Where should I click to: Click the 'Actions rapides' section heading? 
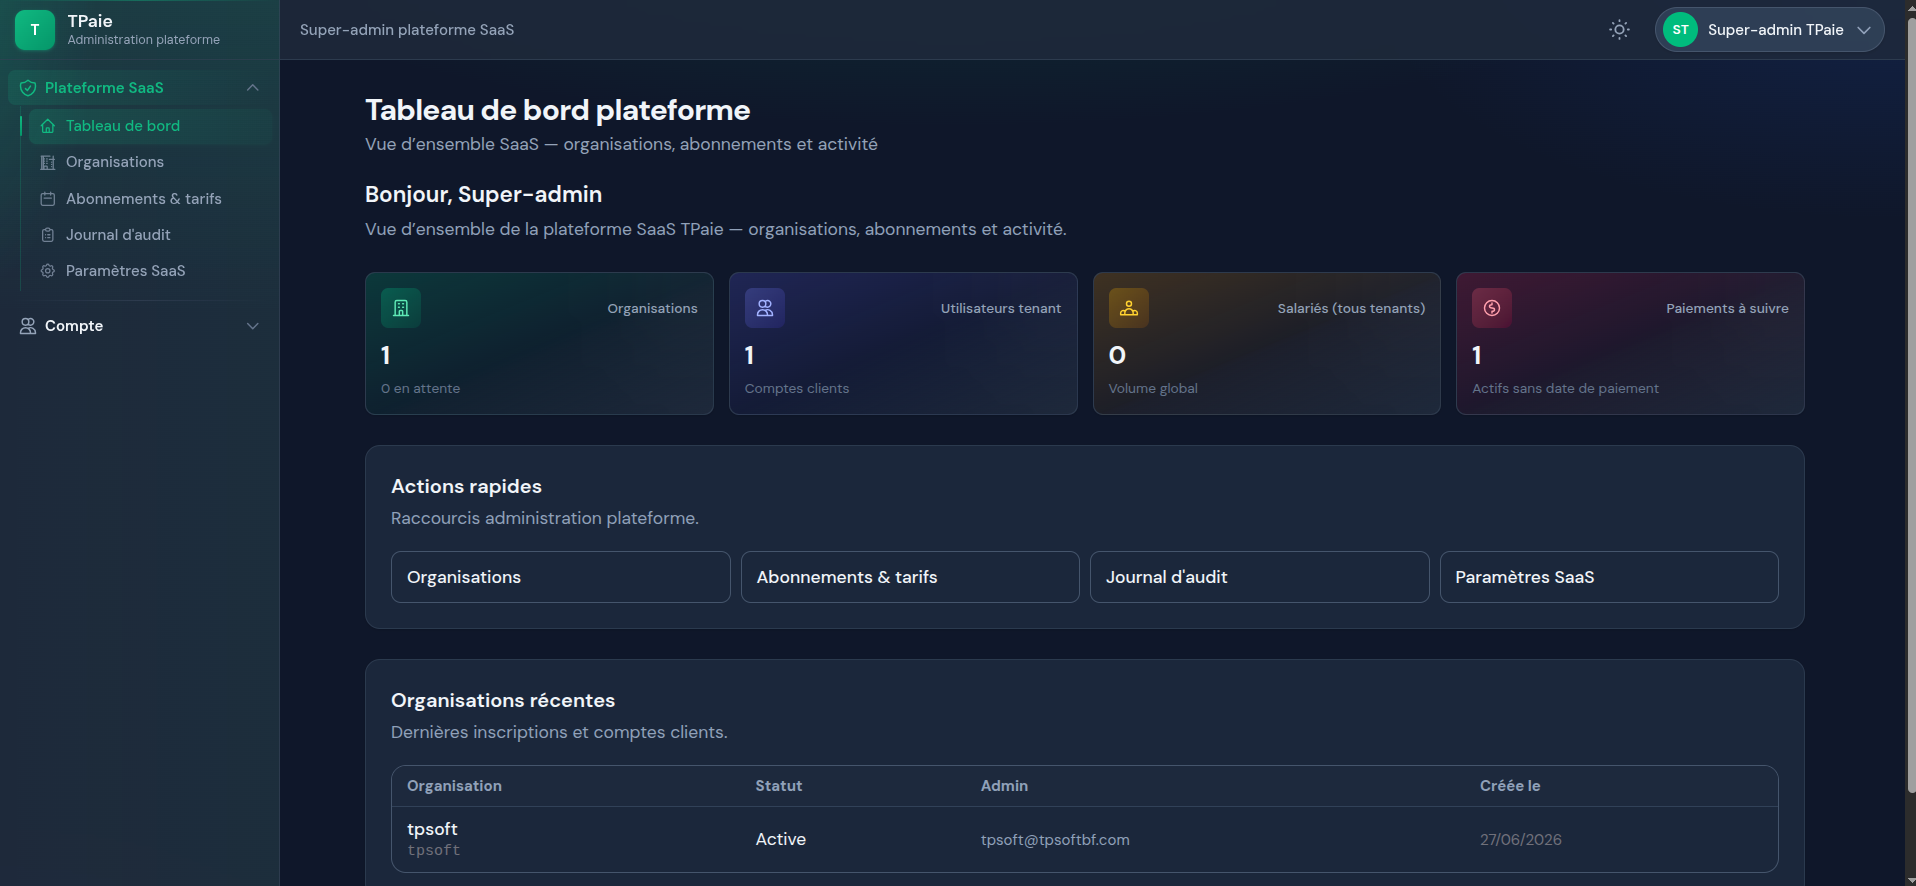pyautogui.click(x=466, y=486)
